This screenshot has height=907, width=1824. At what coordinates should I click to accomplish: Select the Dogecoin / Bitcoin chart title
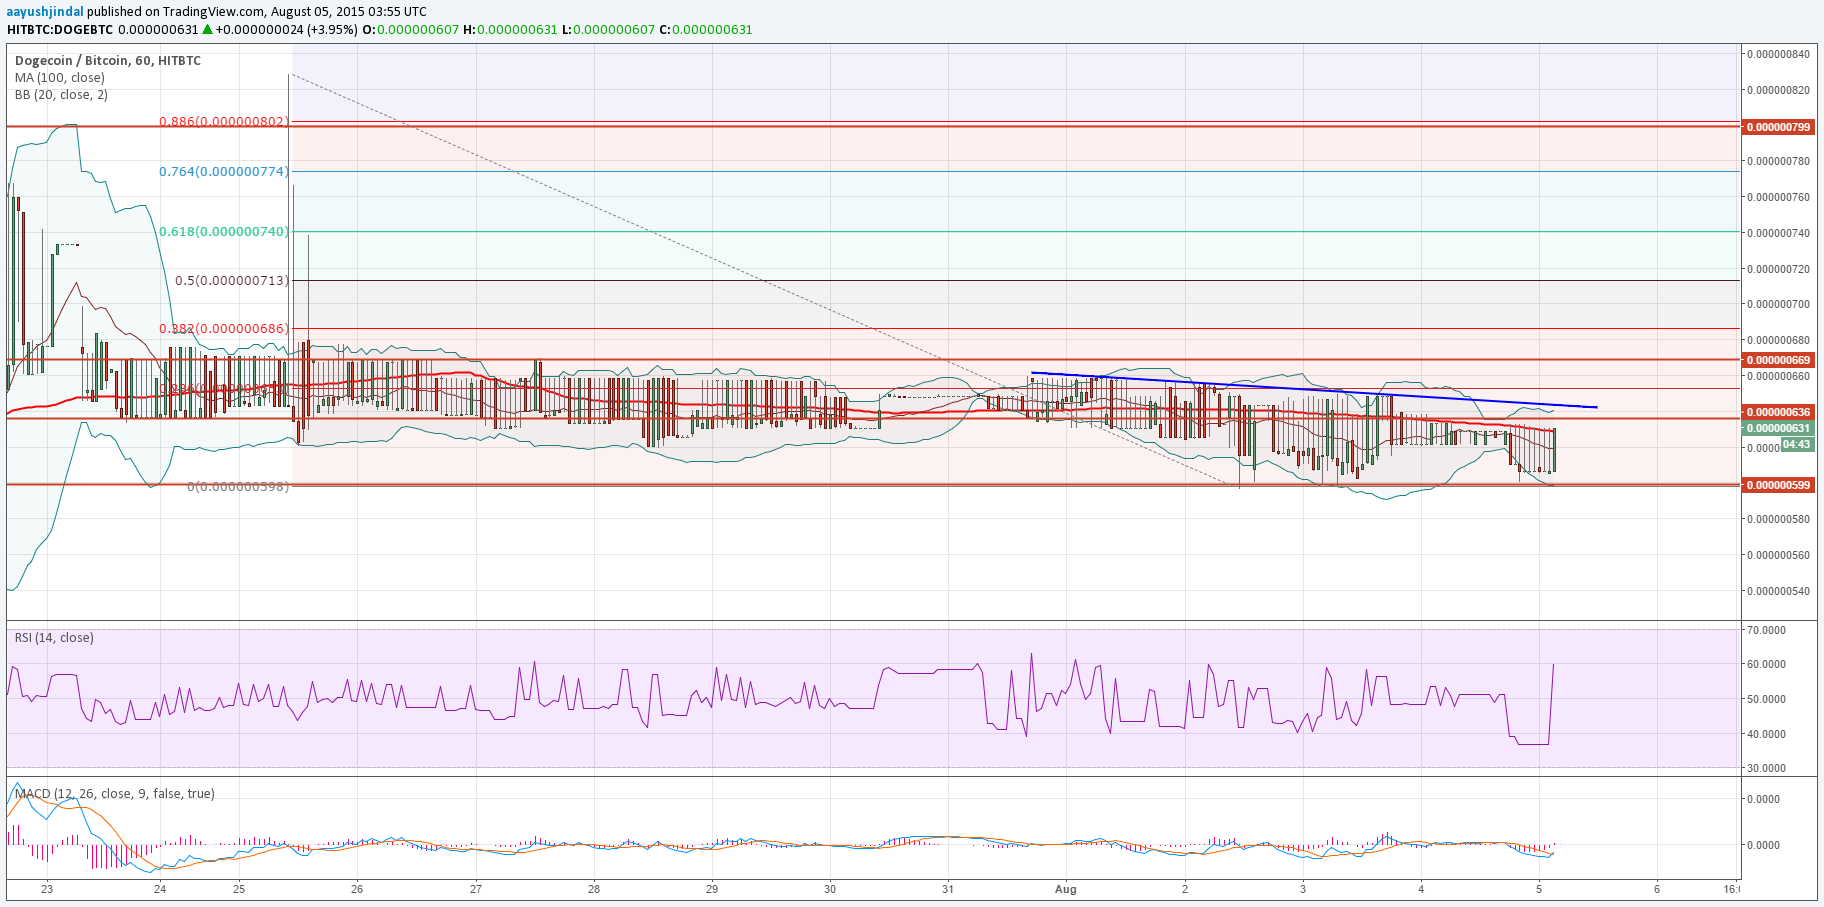point(108,60)
